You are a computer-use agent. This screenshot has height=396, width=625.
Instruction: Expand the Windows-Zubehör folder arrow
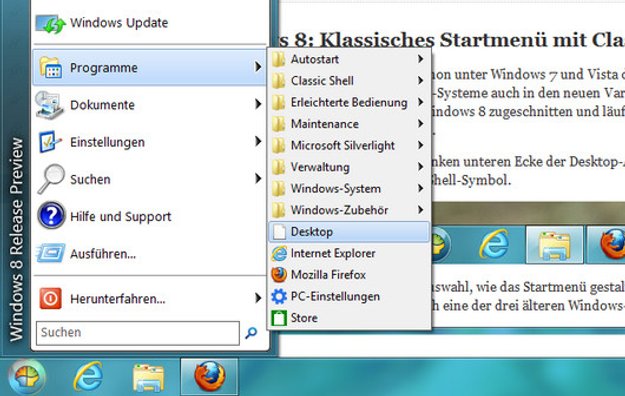coord(421,209)
